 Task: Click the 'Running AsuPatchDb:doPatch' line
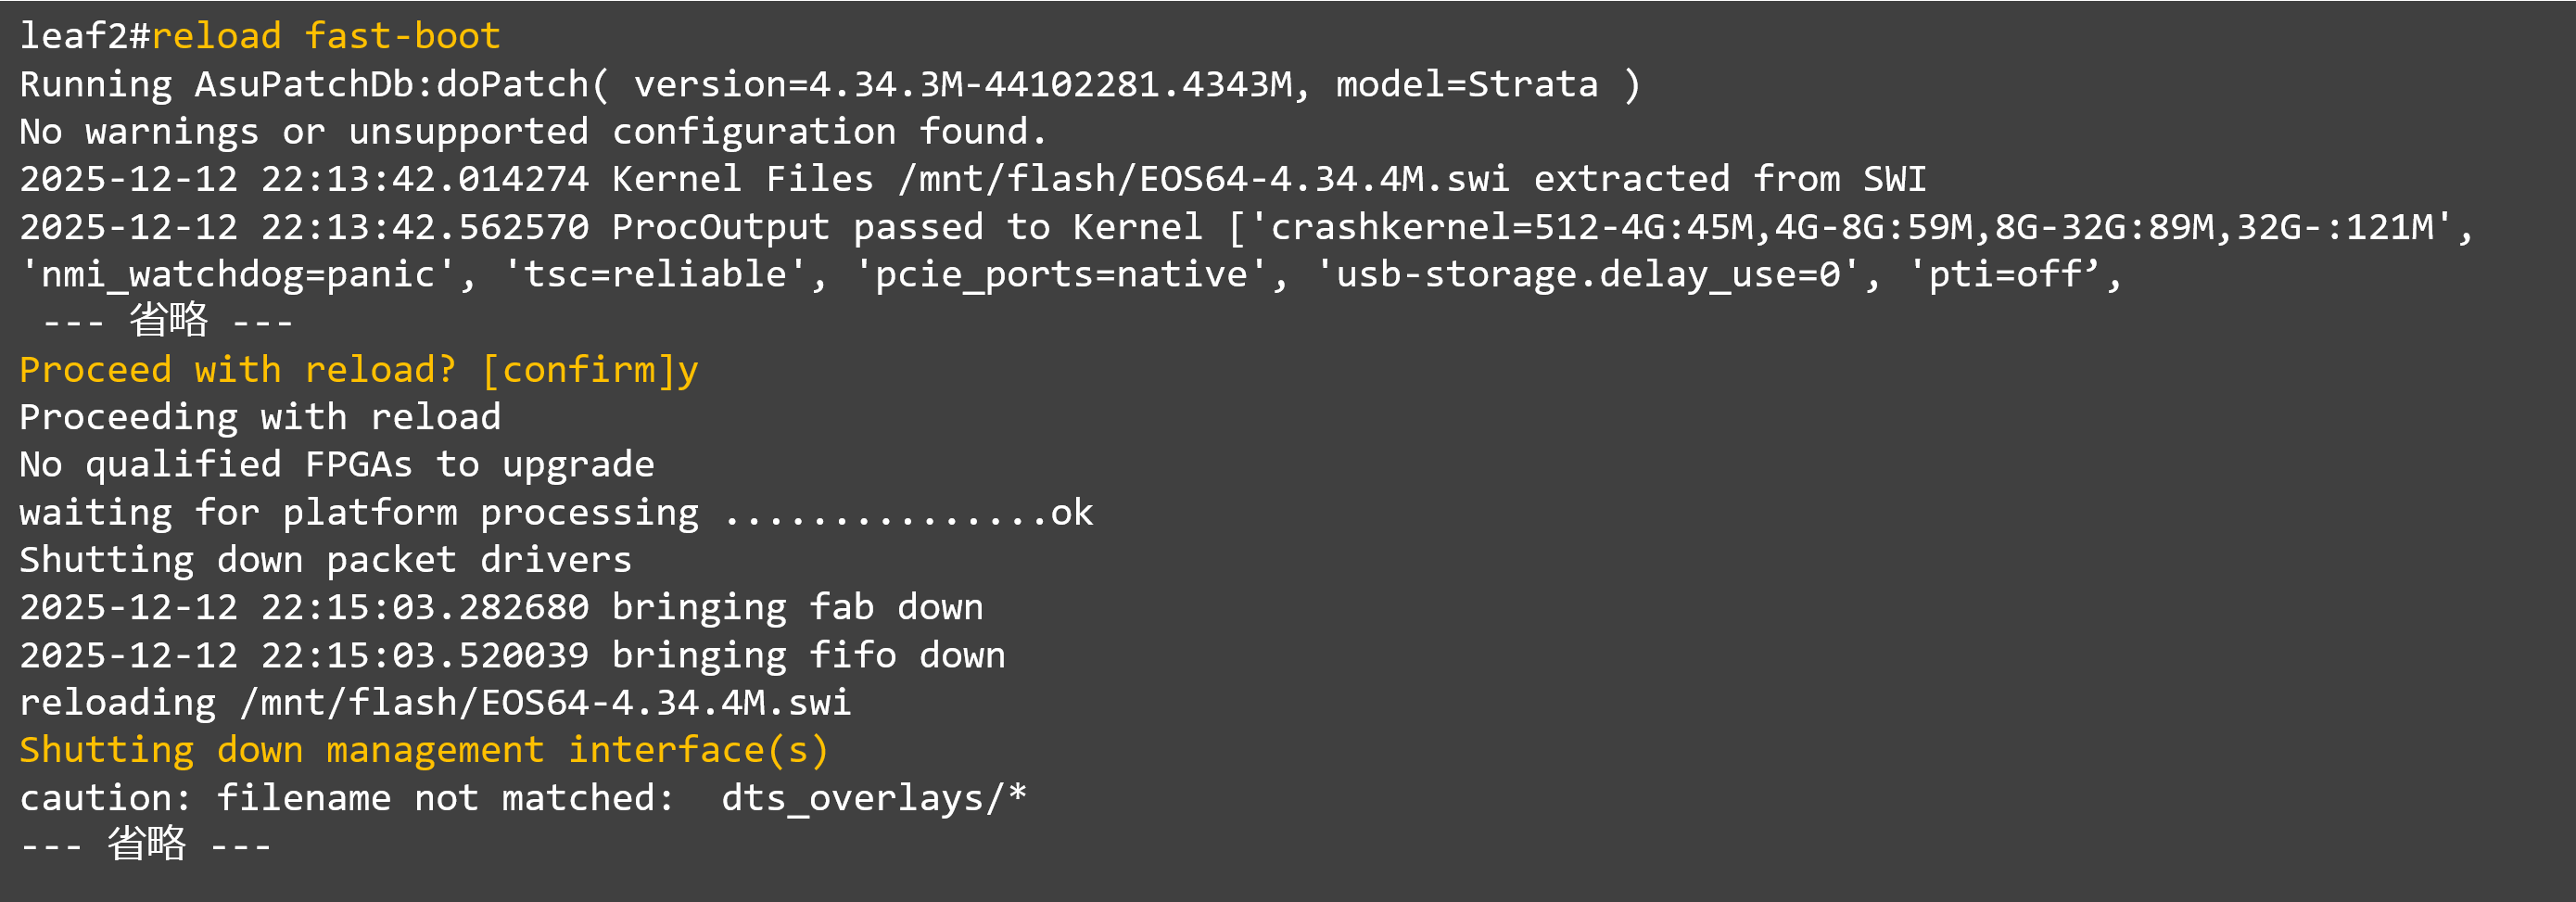coord(829,85)
